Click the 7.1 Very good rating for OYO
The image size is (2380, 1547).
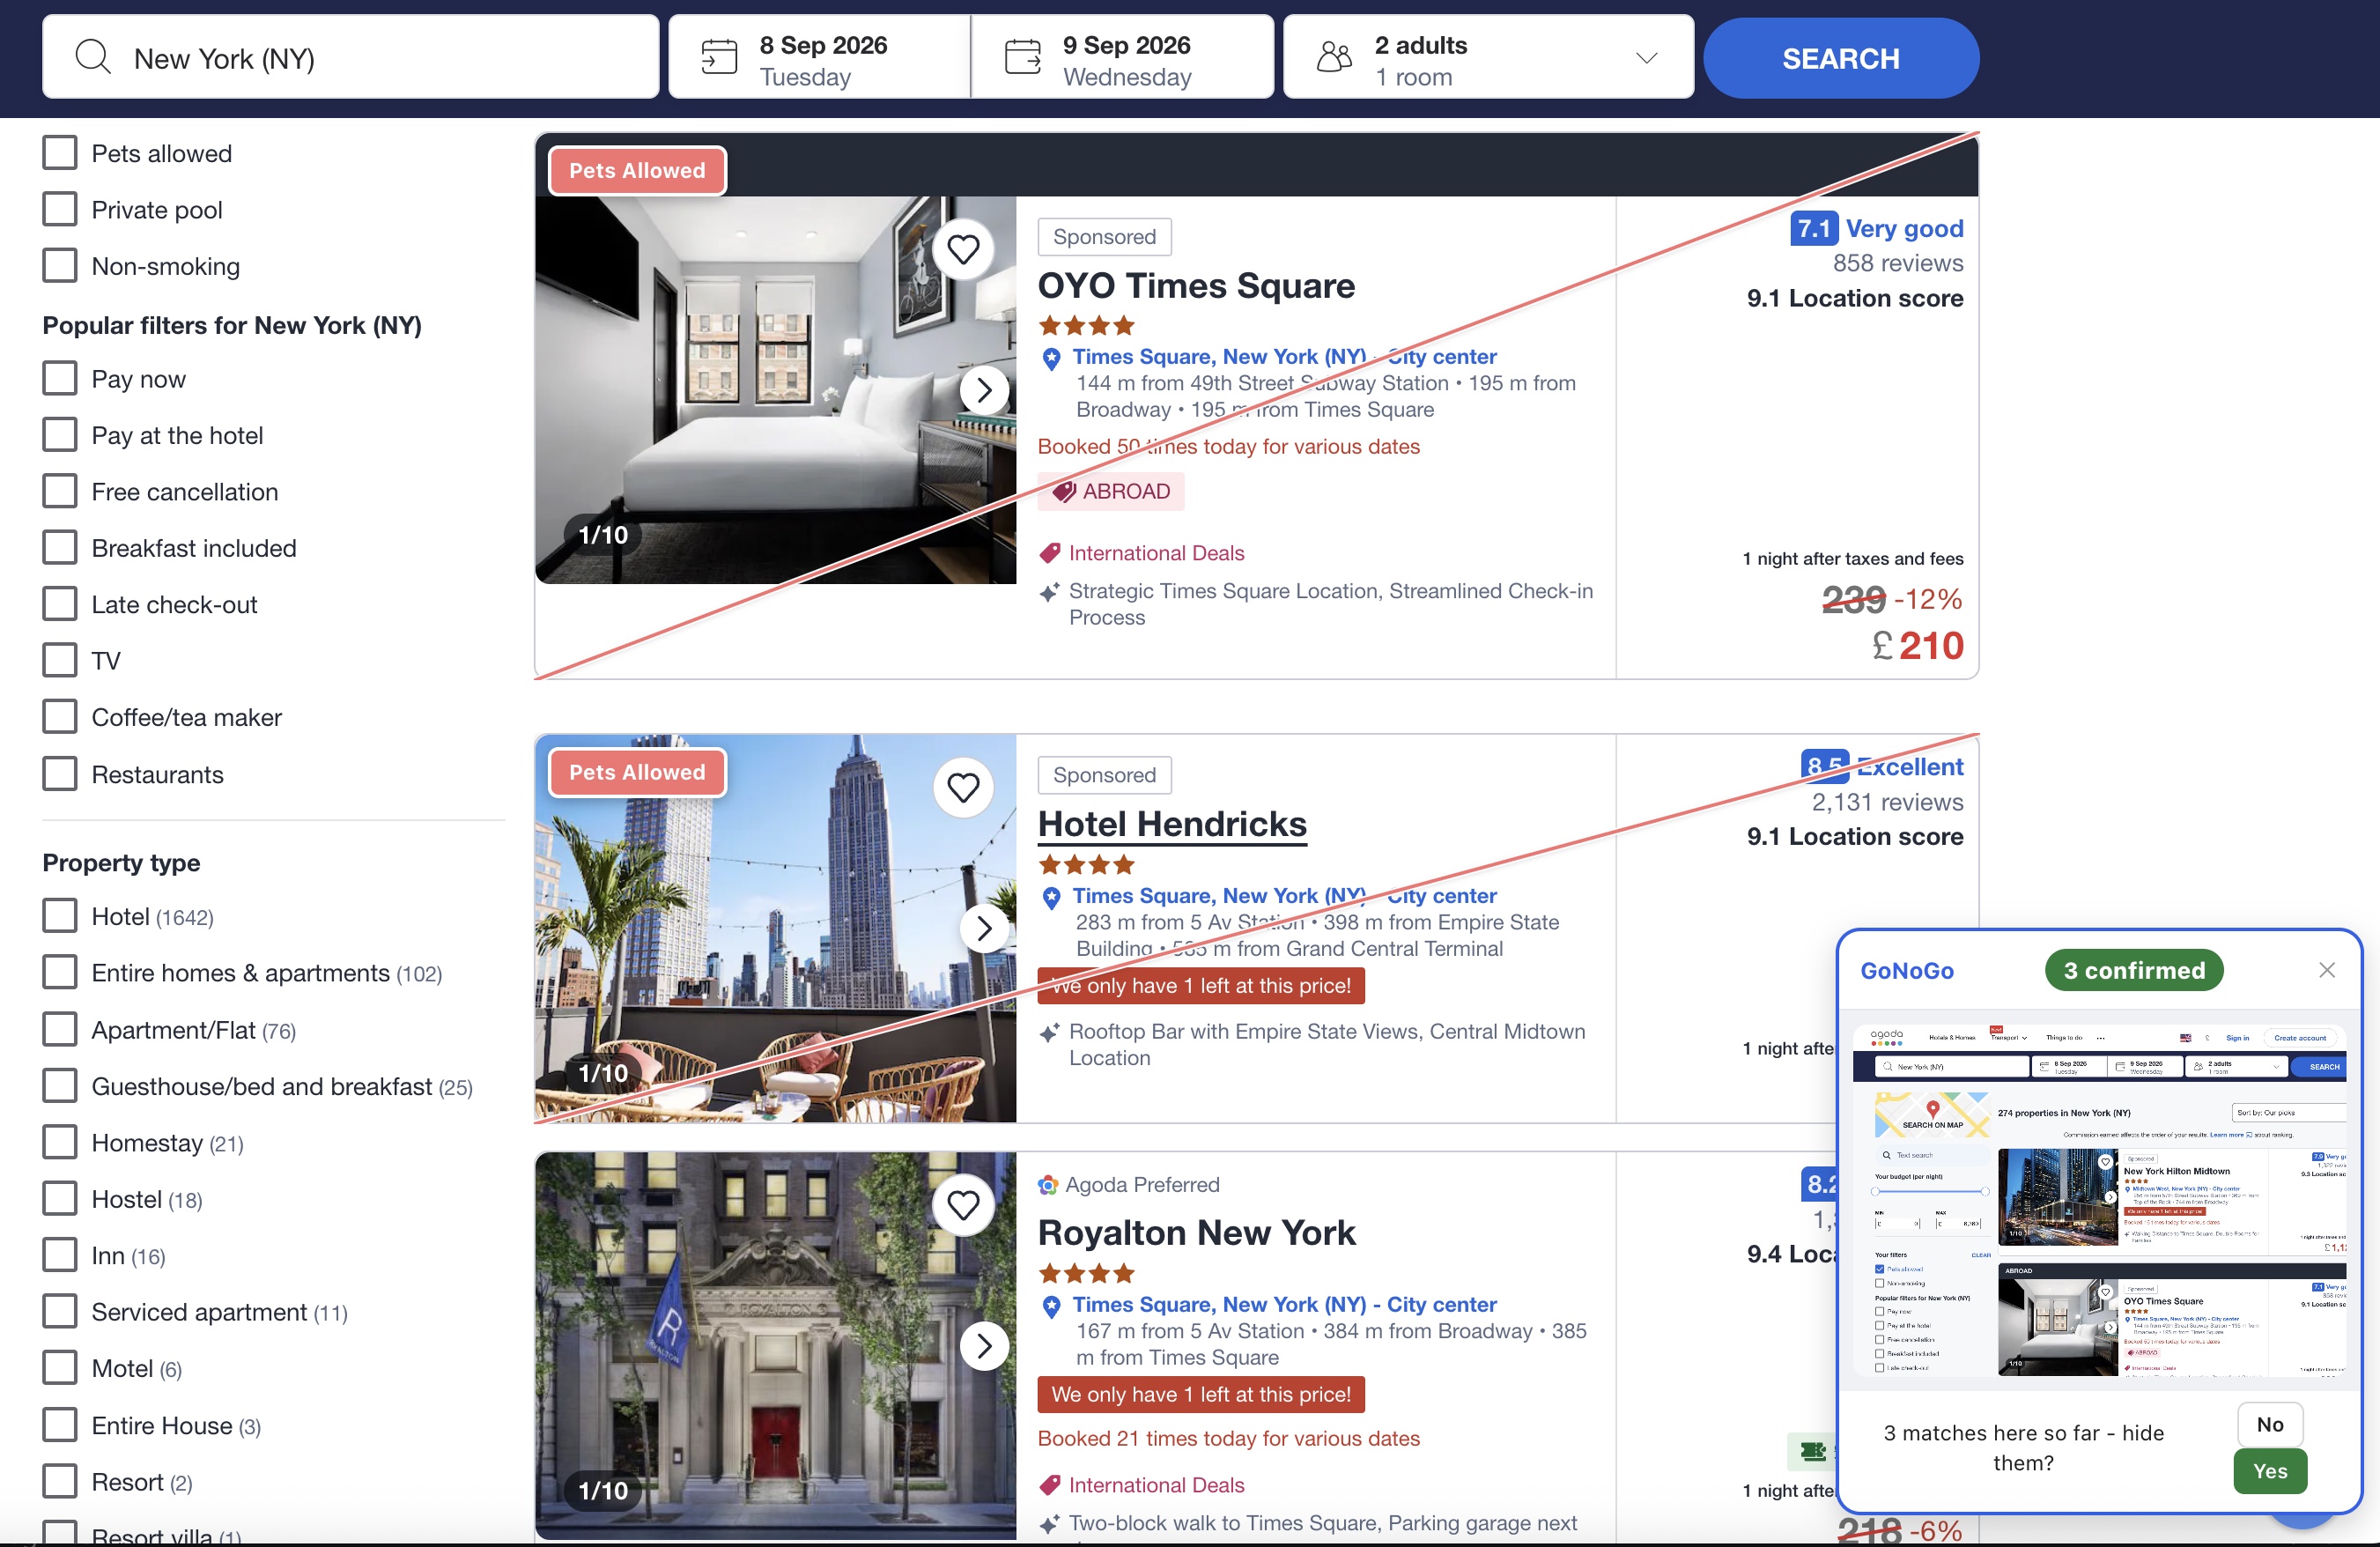(x=1877, y=229)
